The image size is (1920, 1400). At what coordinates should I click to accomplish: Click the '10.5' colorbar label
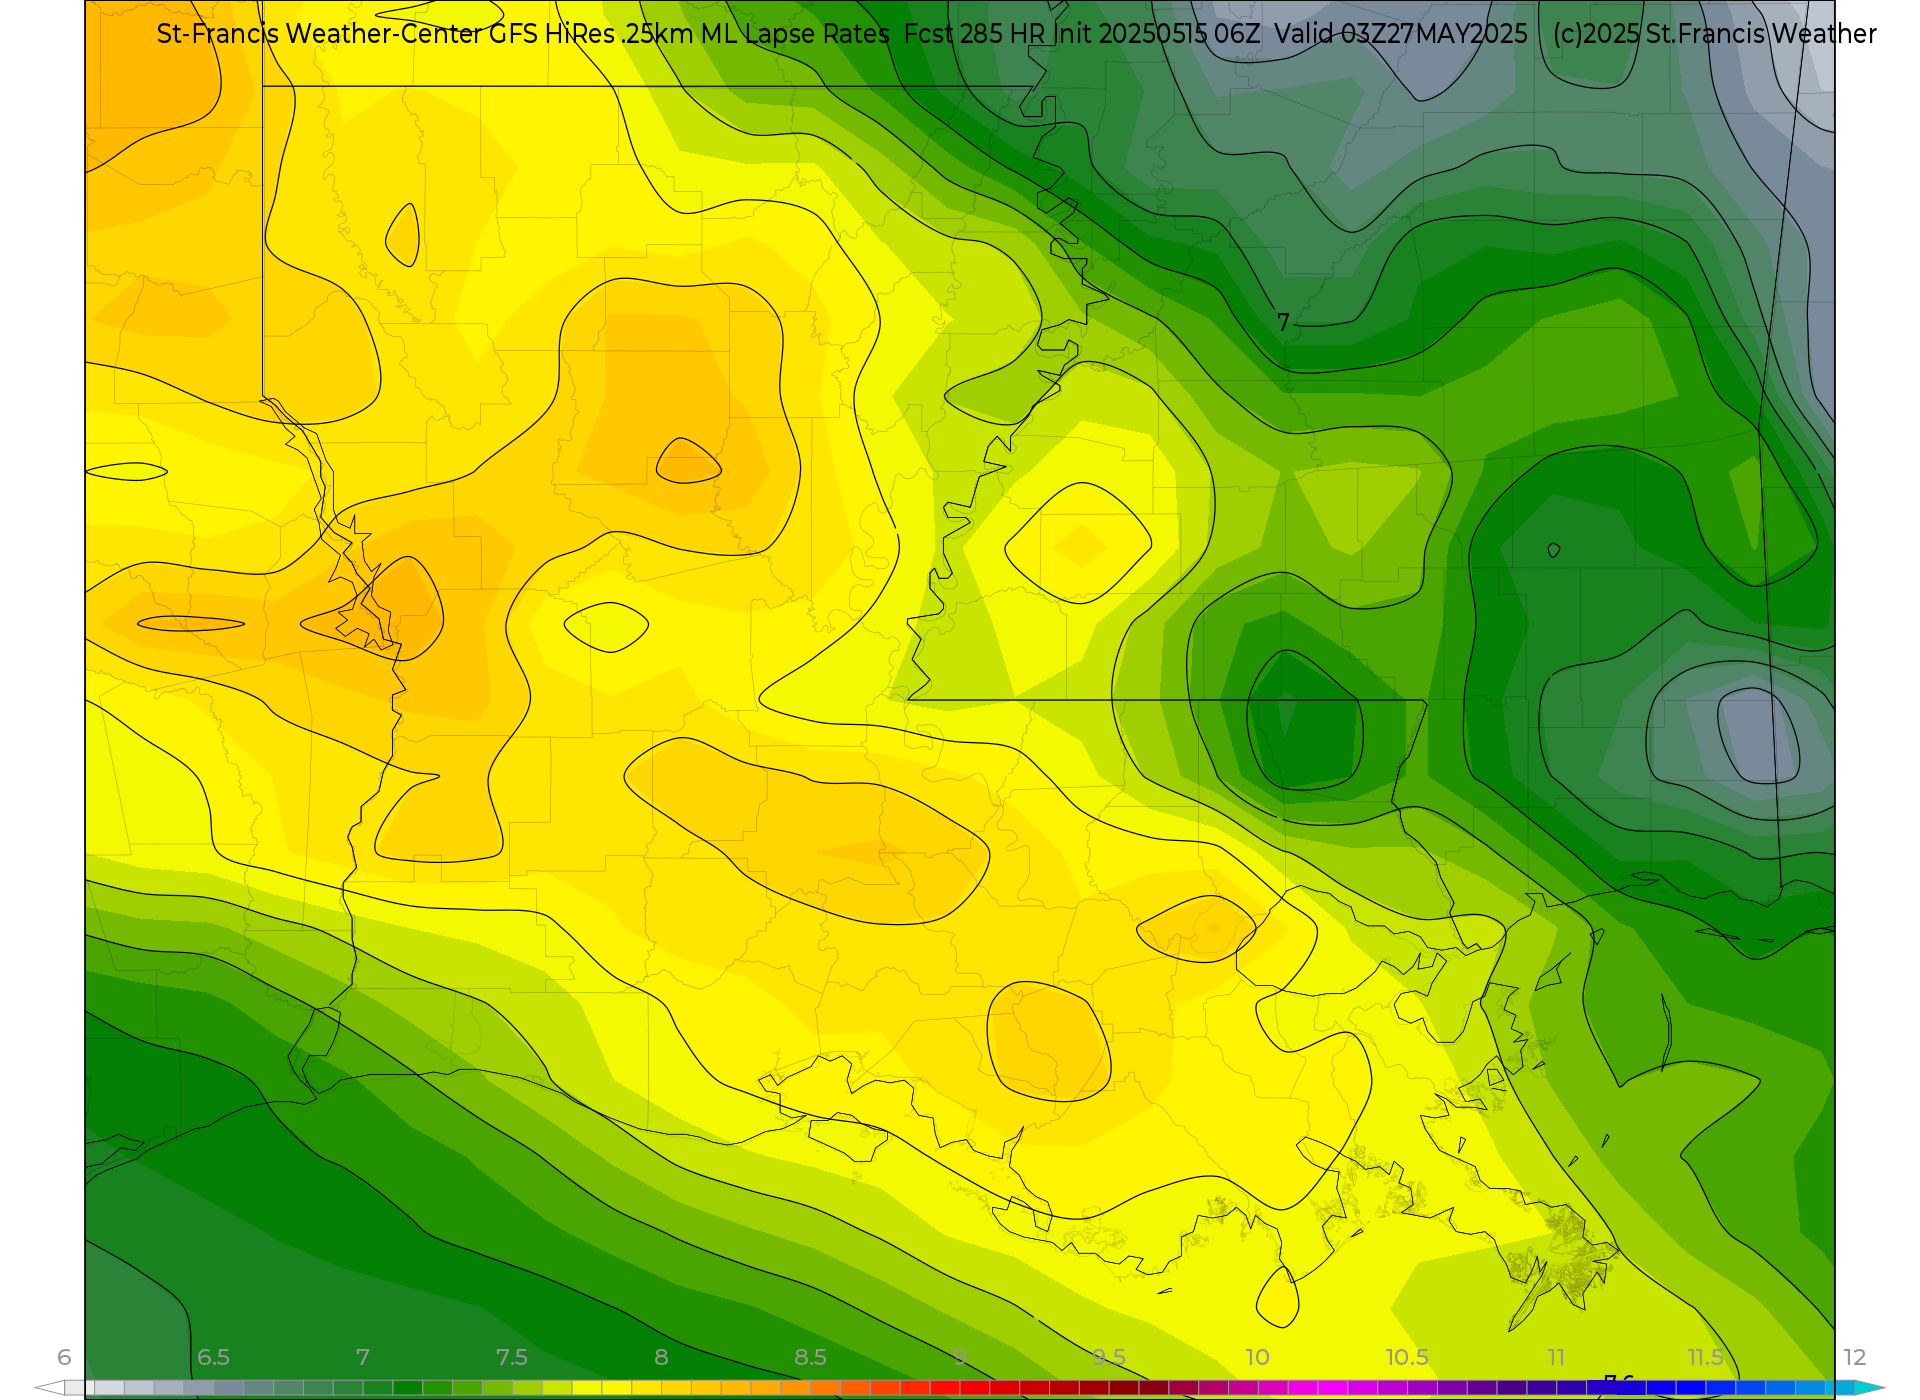tap(1407, 1357)
